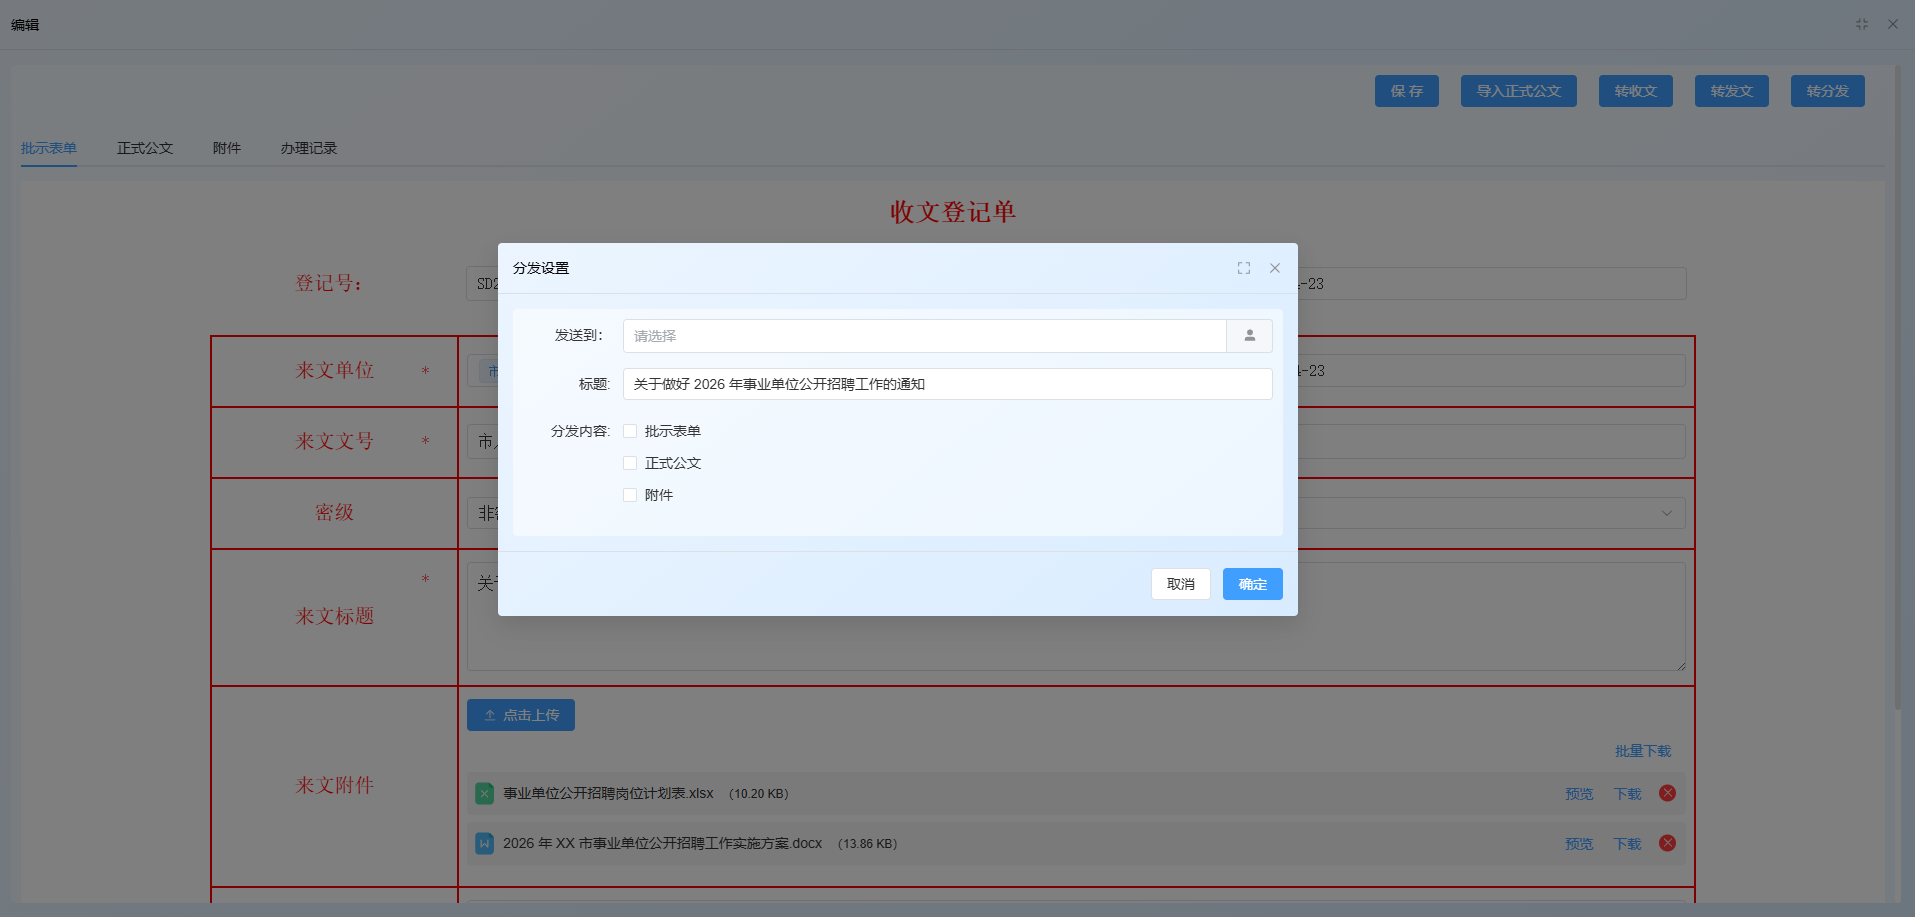Check the 附件 distribution checkbox
The width and height of the screenshot is (1915, 917).
(x=630, y=495)
